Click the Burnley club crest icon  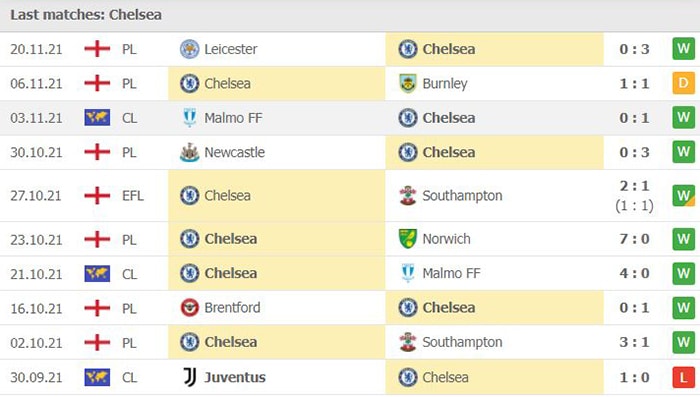(408, 84)
